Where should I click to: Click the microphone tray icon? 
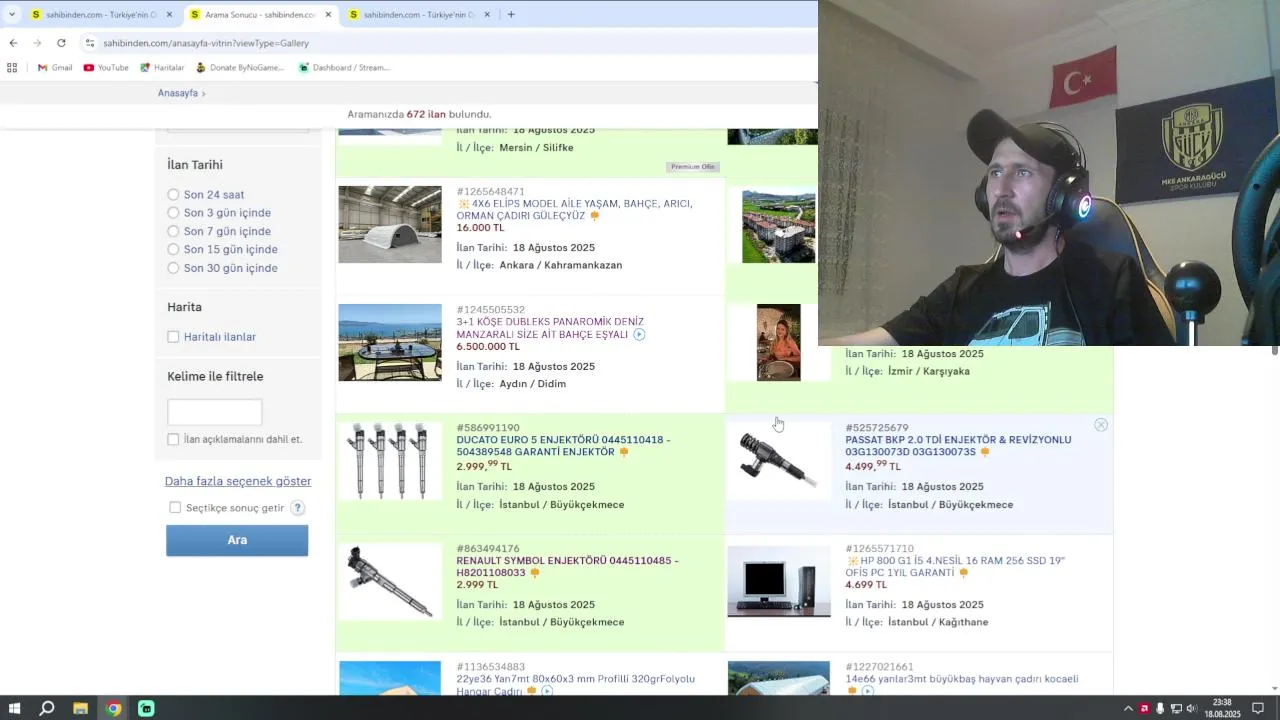click(1160, 708)
